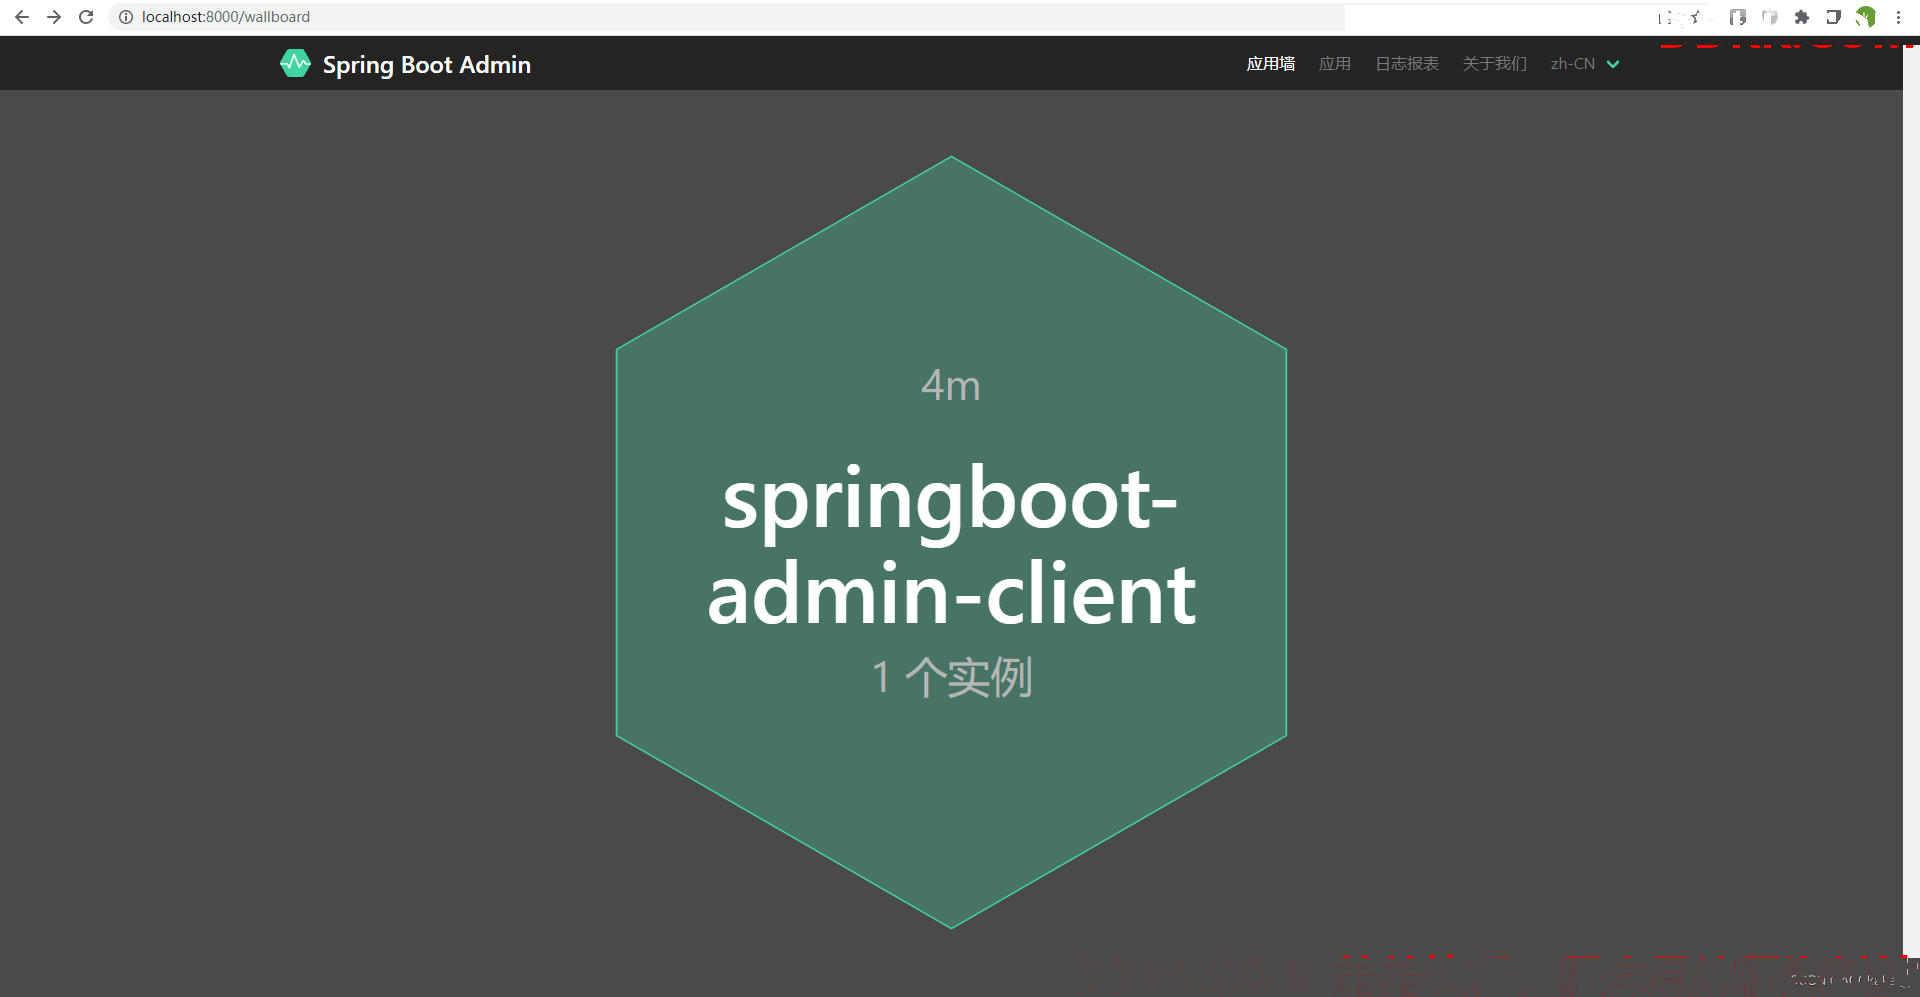Click the green profile avatar in browser

coord(1866,17)
